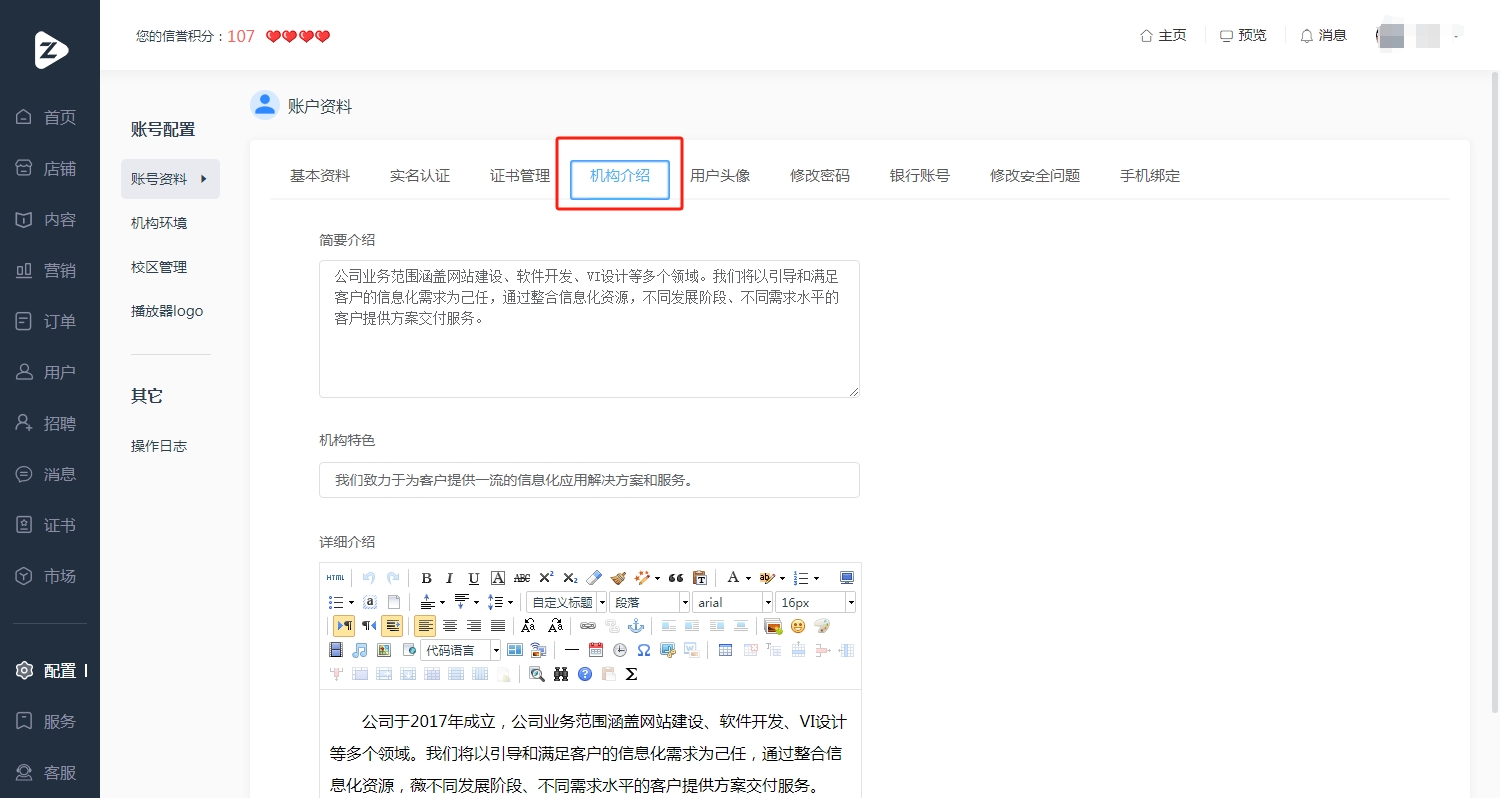Open arial font family dropdown
This screenshot has width=1500, height=798.
[733, 602]
